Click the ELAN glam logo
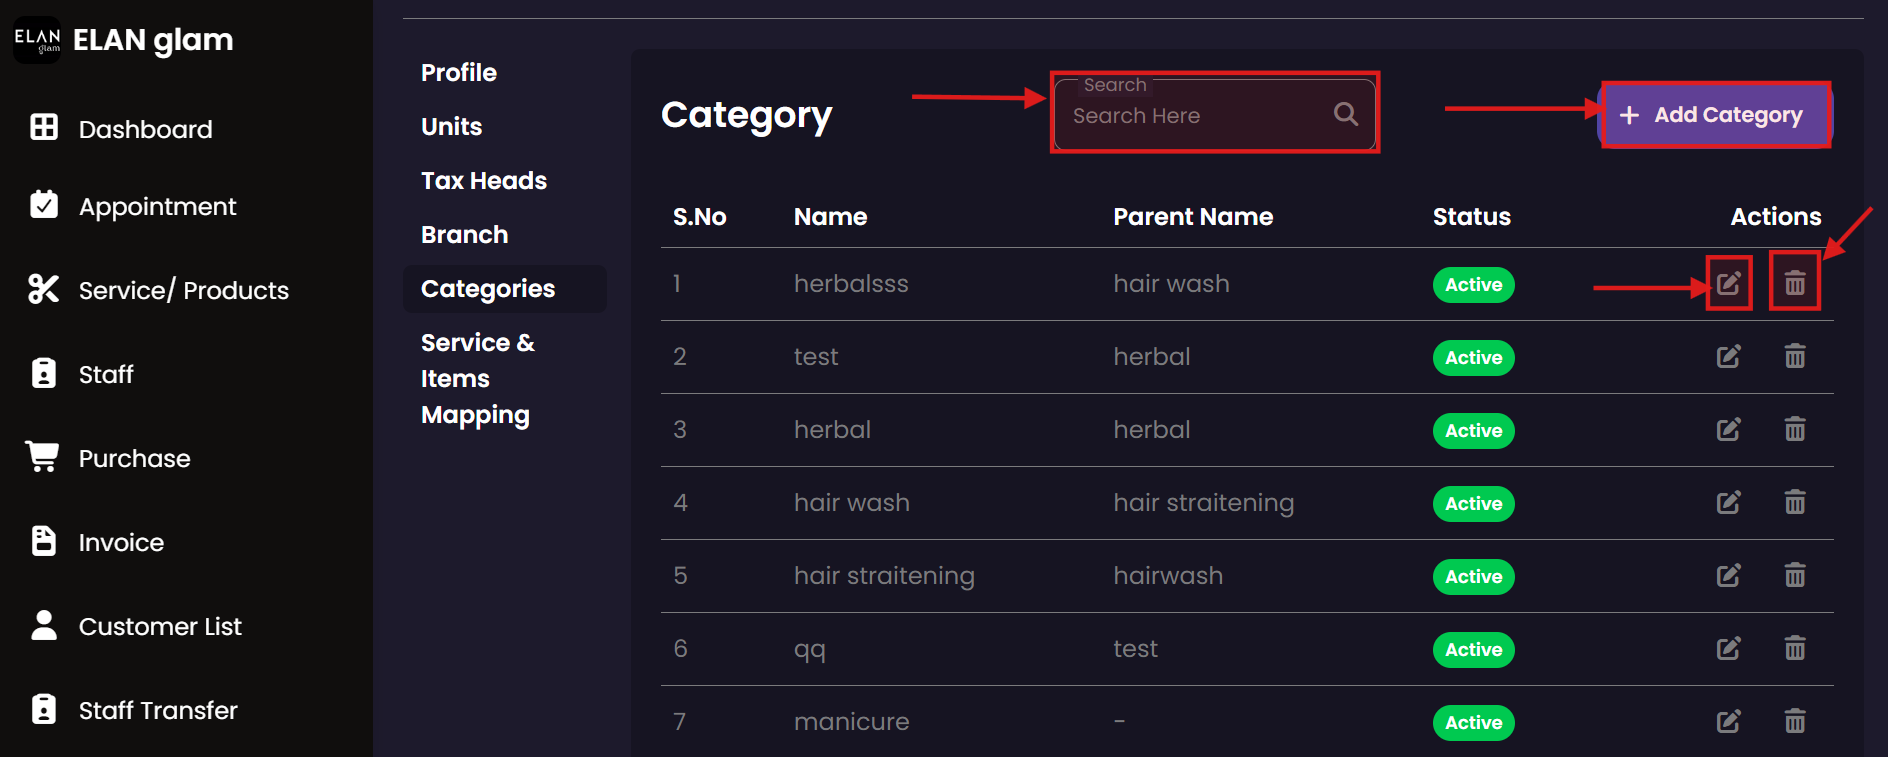Screen dimensions: 1888x757 (x=37, y=40)
